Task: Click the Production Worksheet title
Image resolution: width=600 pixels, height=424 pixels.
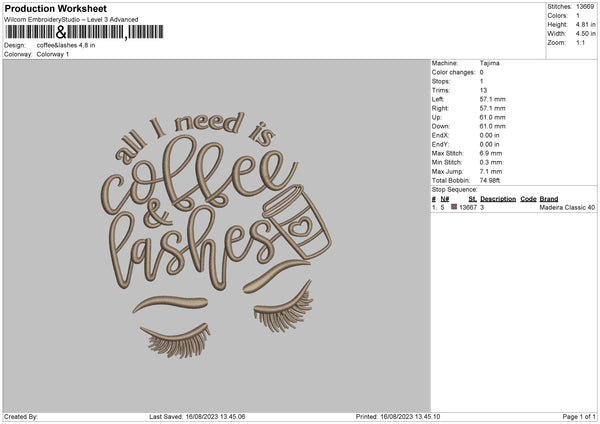Action: [55, 8]
